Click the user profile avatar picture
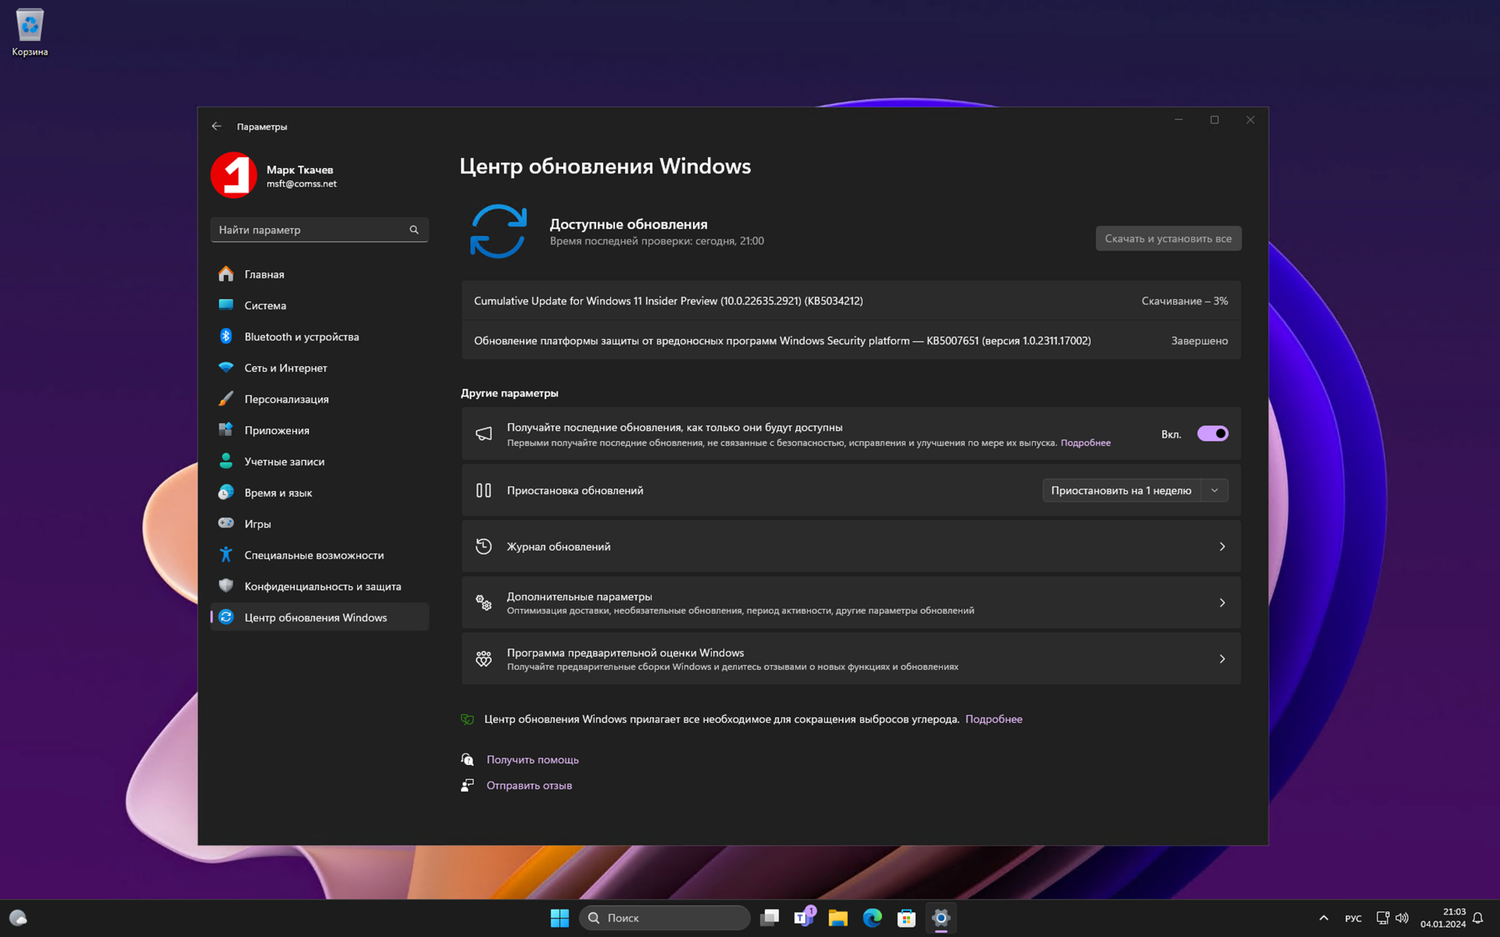 (234, 175)
